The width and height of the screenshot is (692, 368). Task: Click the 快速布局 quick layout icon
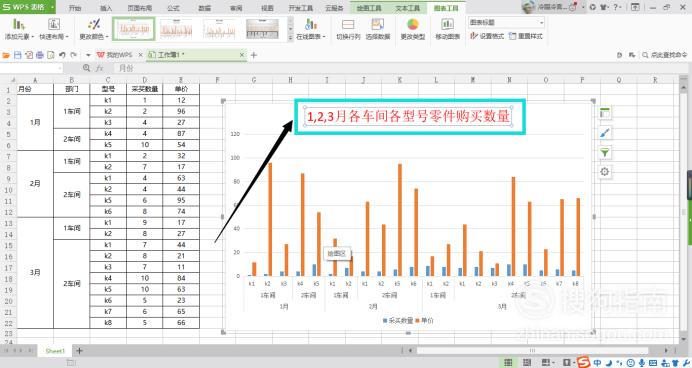click(x=54, y=25)
